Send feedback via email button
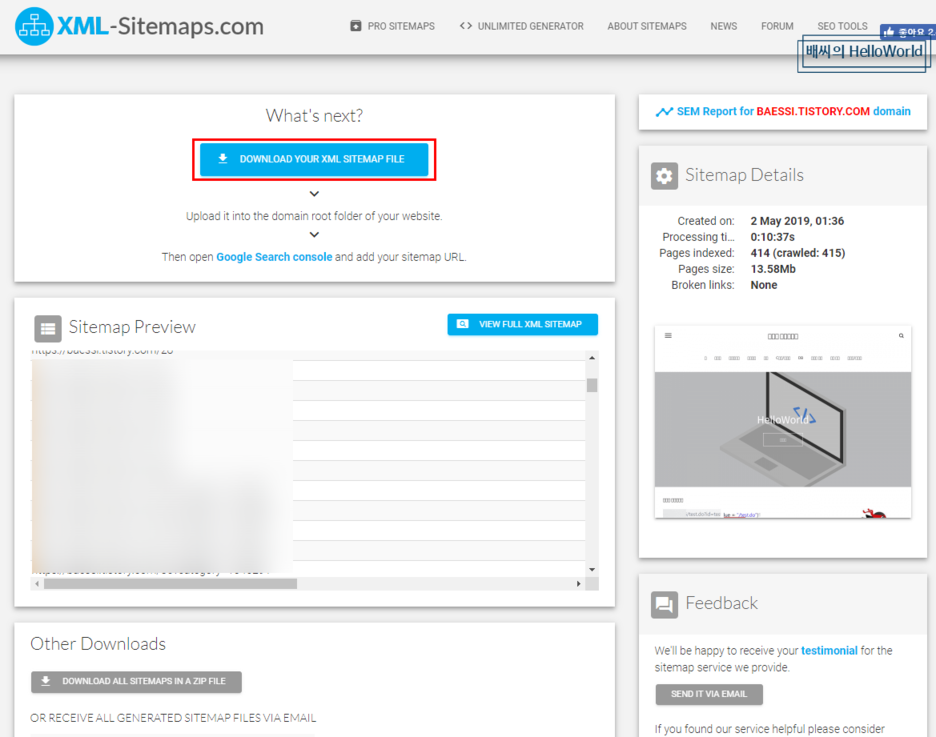This screenshot has width=936, height=737. click(709, 694)
